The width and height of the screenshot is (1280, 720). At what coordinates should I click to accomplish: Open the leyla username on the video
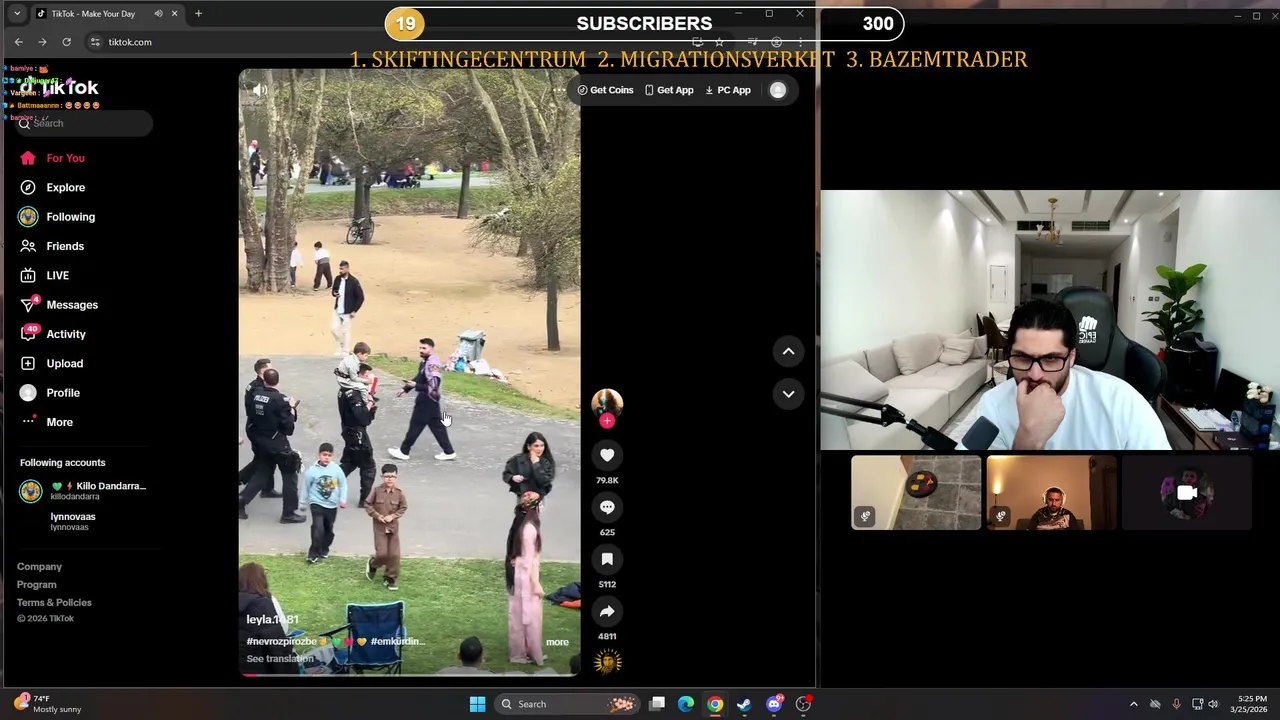[272, 620]
